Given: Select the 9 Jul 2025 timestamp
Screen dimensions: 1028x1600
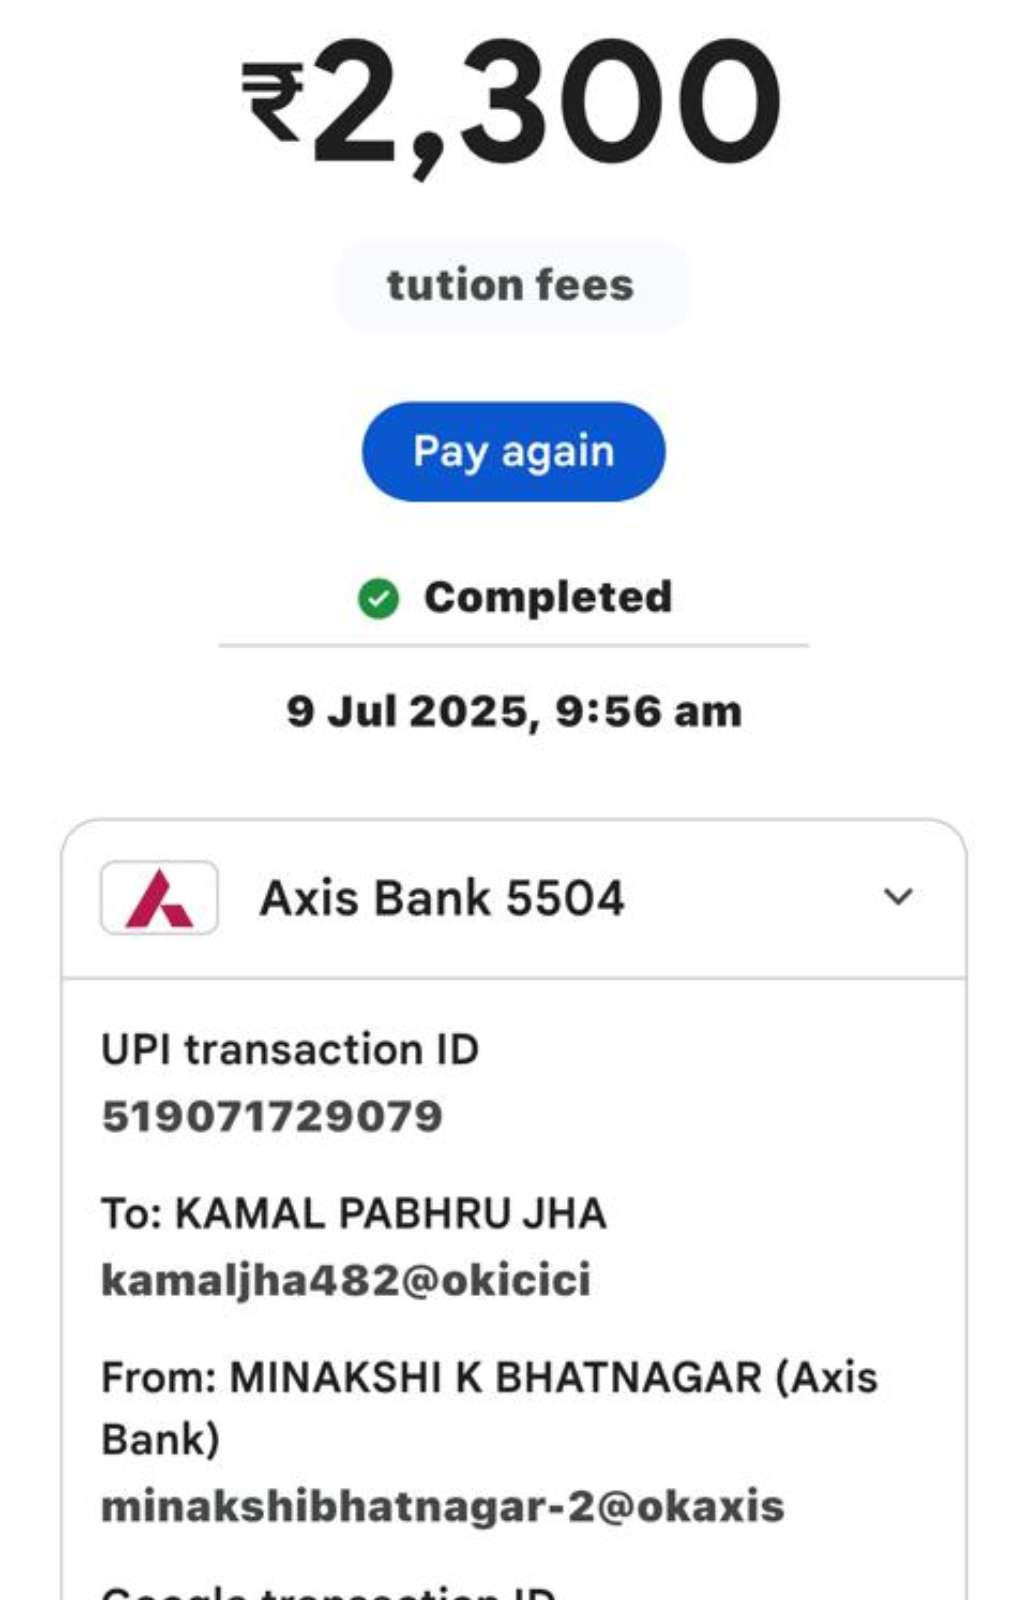Looking at the screenshot, I should 514,712.
